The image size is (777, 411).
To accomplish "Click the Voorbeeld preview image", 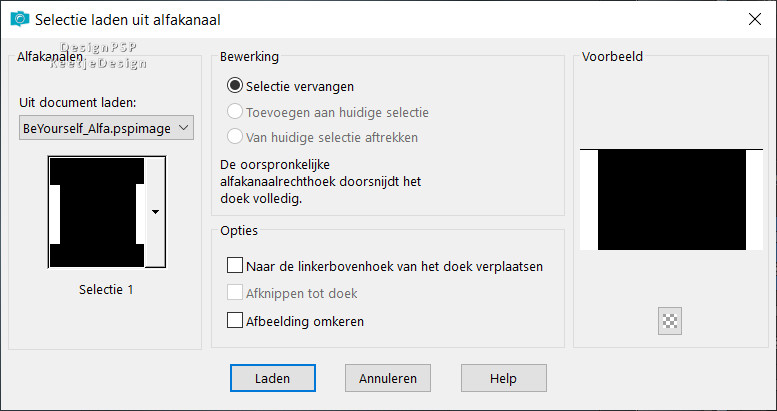I will click(x=671, y=199).
